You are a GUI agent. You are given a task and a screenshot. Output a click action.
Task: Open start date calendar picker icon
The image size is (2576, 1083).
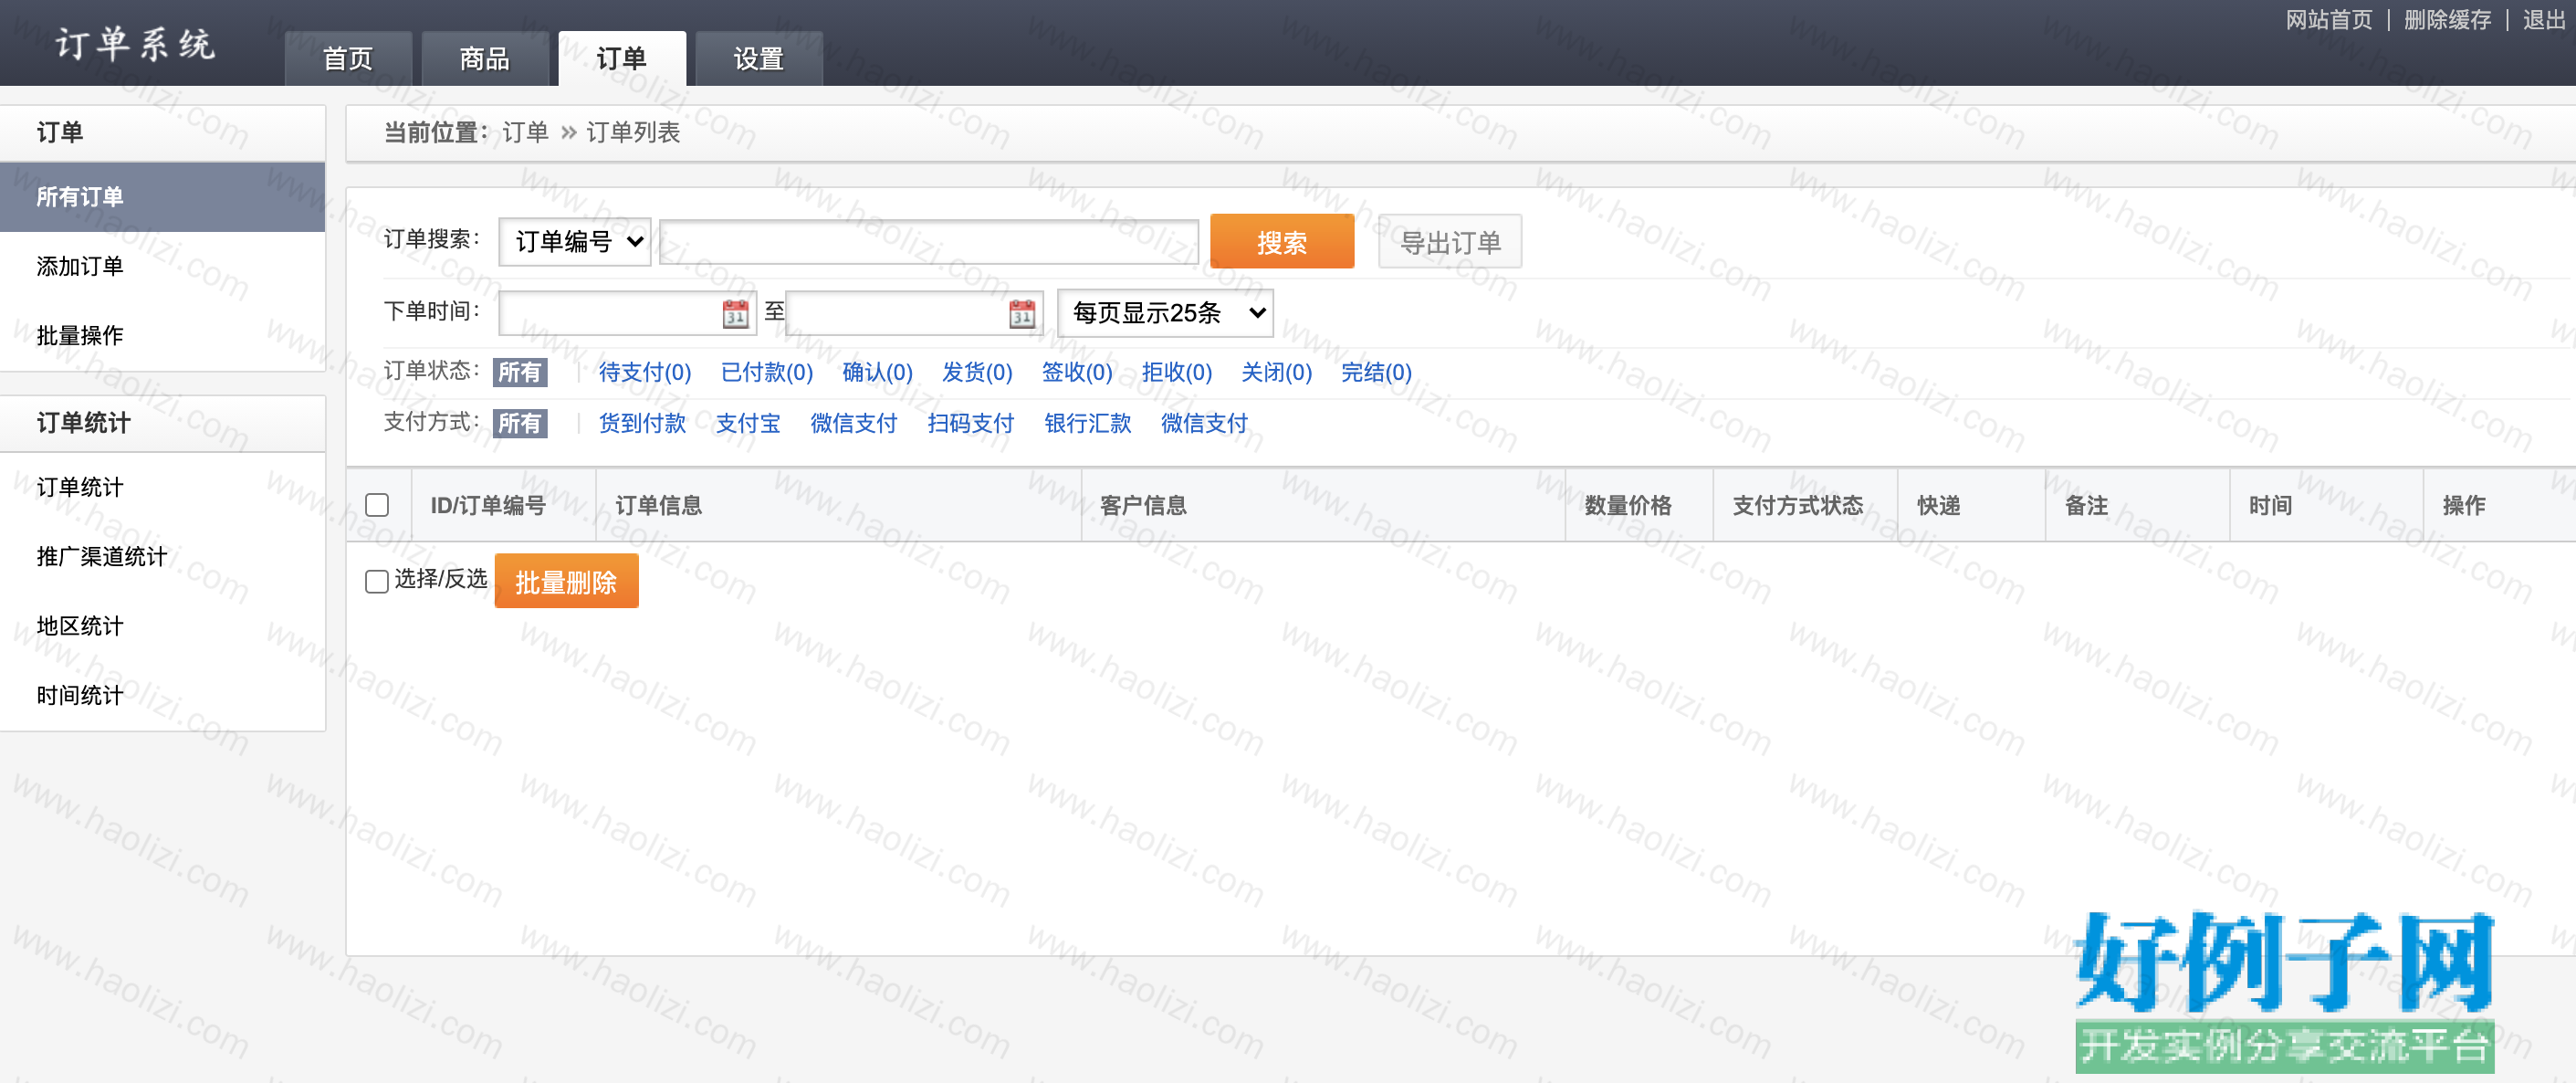coord(735,314)
